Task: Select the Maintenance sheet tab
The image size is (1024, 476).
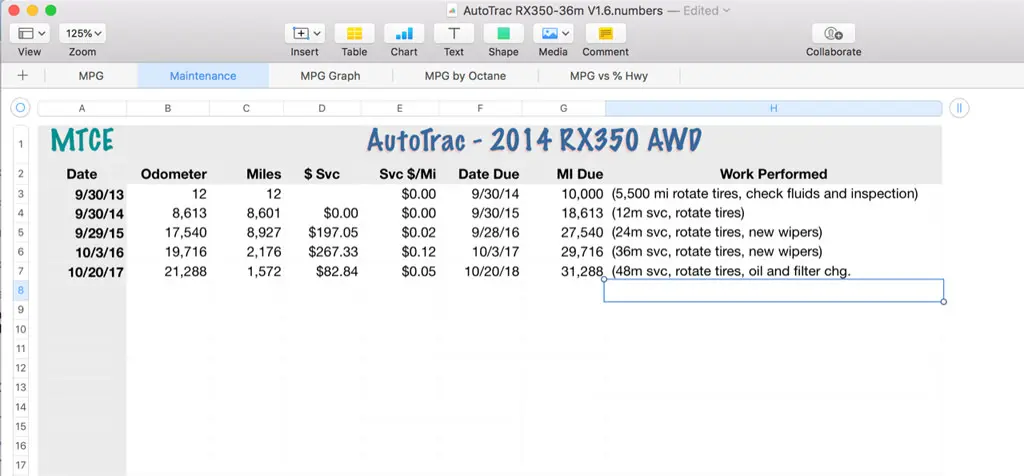Action: (203, 76)
